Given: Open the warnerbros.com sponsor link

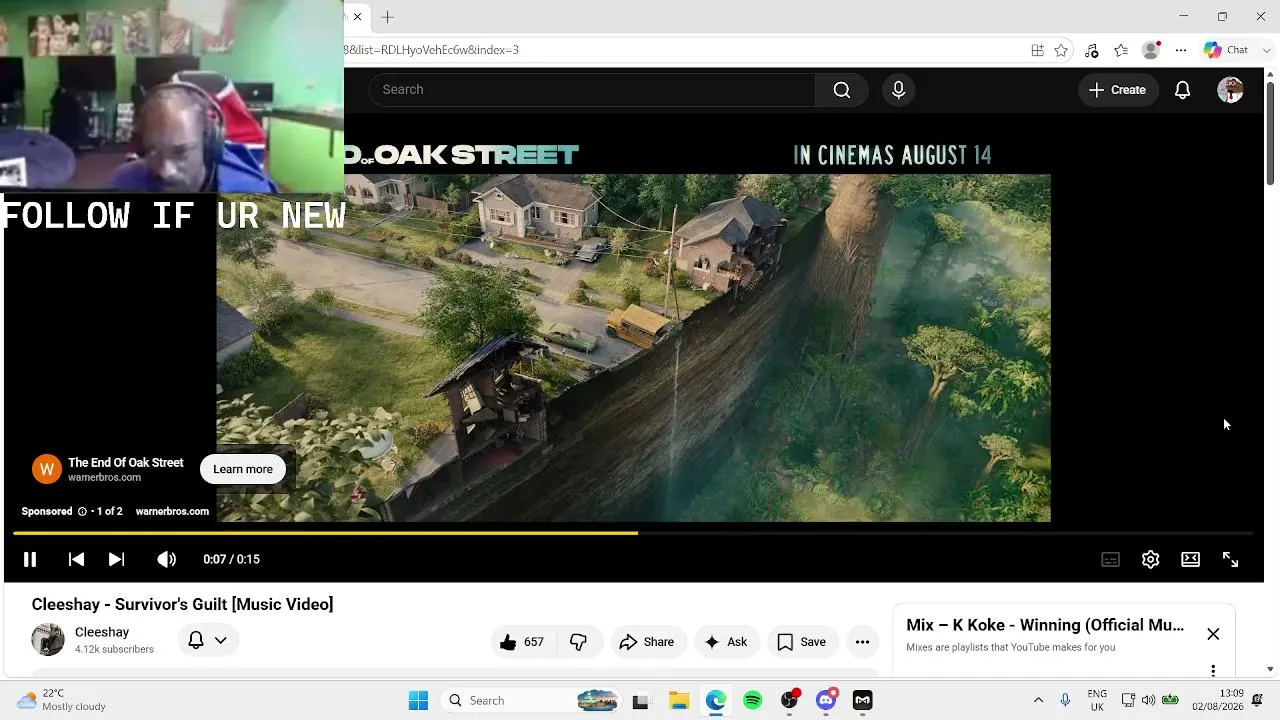Looking at the screenshot, I should click(172, 511).
